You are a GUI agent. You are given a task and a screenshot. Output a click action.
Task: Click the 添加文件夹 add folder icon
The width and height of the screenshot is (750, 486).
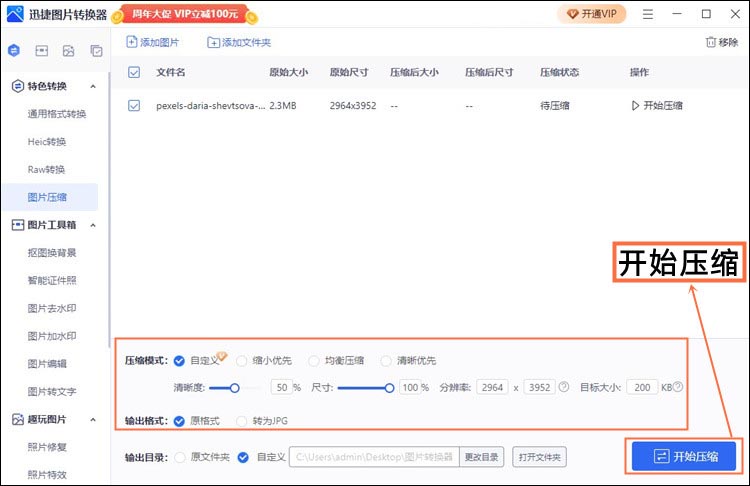tap(213, 42)
